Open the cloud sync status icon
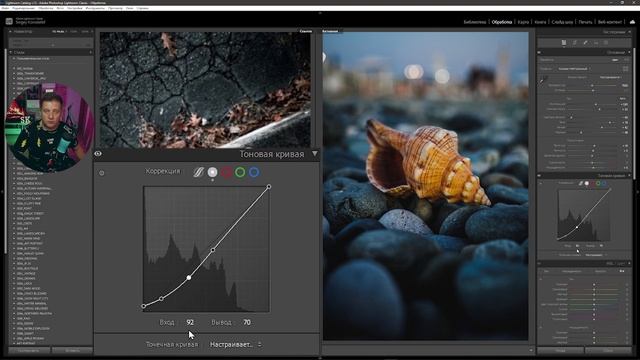 pyautogui.click(x=632, y=22)
